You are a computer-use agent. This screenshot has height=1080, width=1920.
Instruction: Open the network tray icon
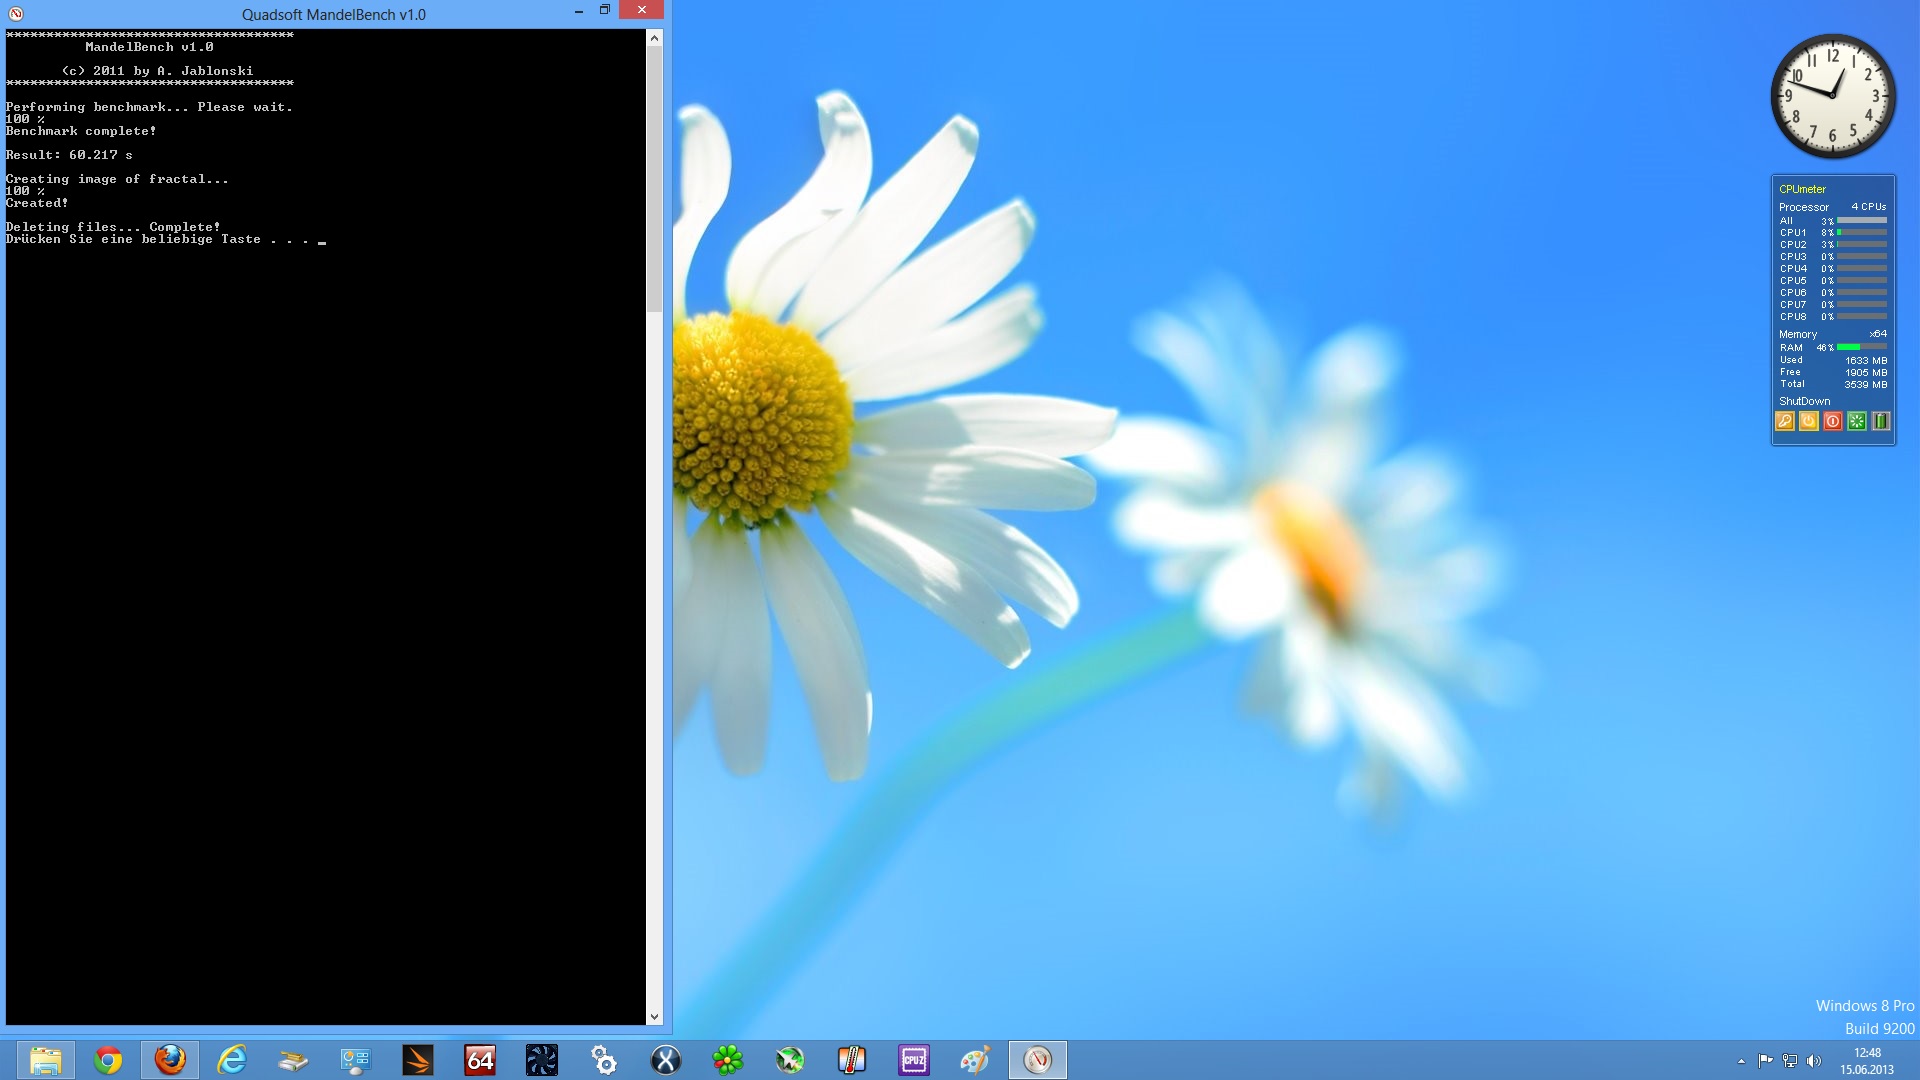click(x=1790, y=1061)
